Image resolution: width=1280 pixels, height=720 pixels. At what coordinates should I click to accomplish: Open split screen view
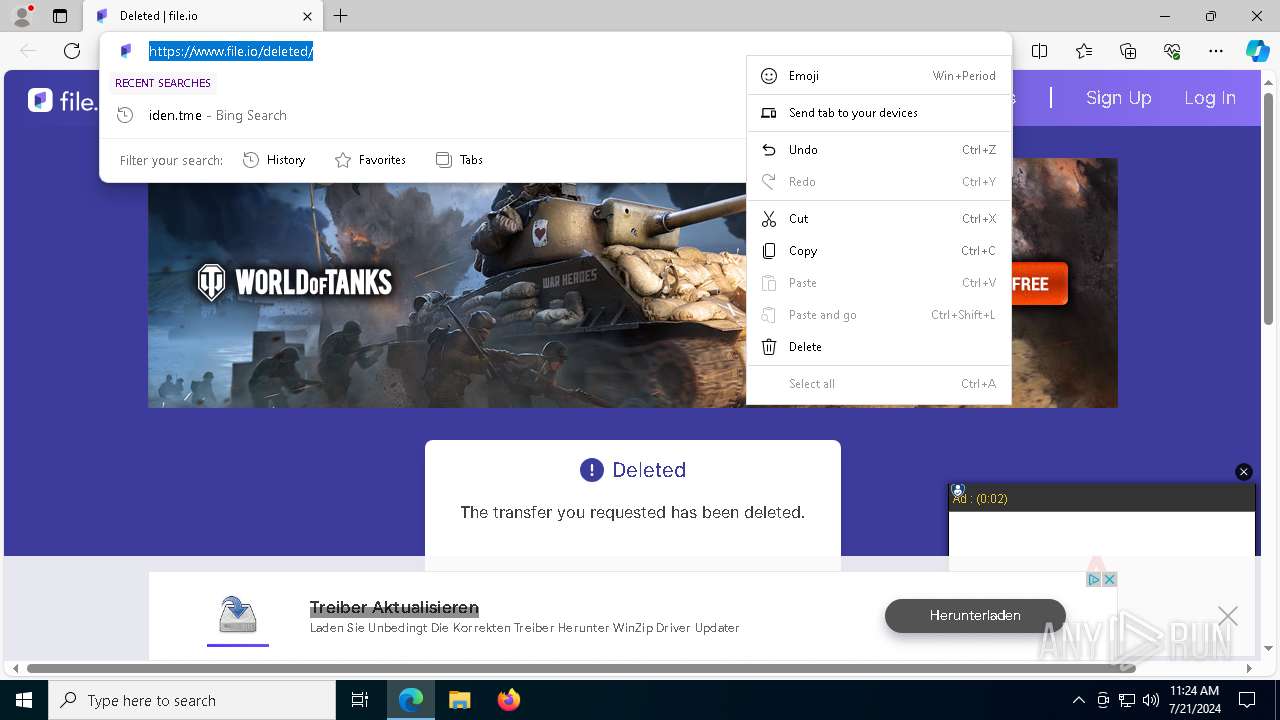click(1040, 51)
